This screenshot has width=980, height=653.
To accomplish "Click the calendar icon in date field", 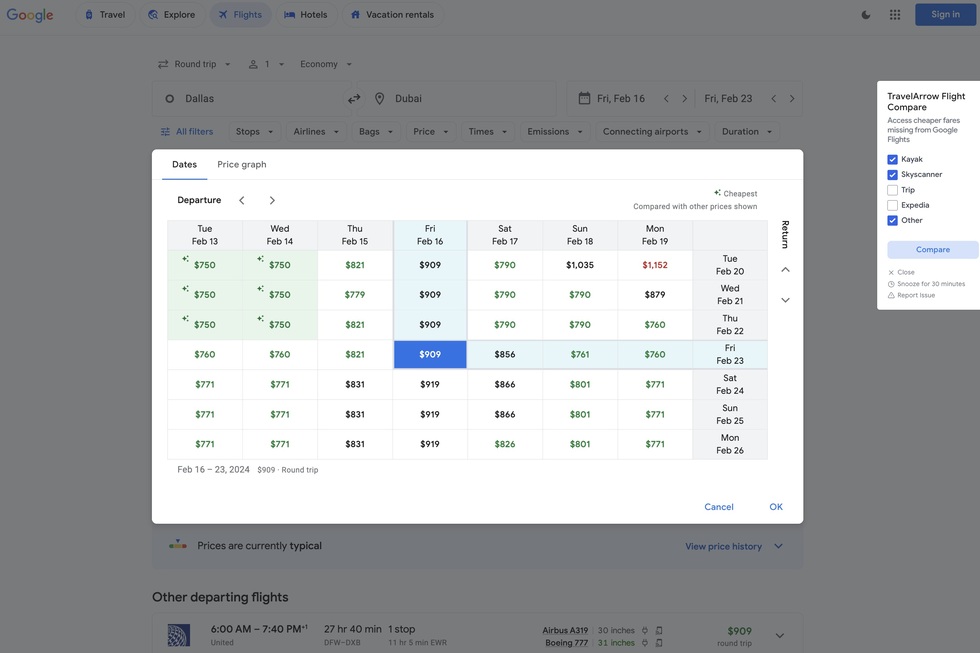I will click(x=584, y=98).
